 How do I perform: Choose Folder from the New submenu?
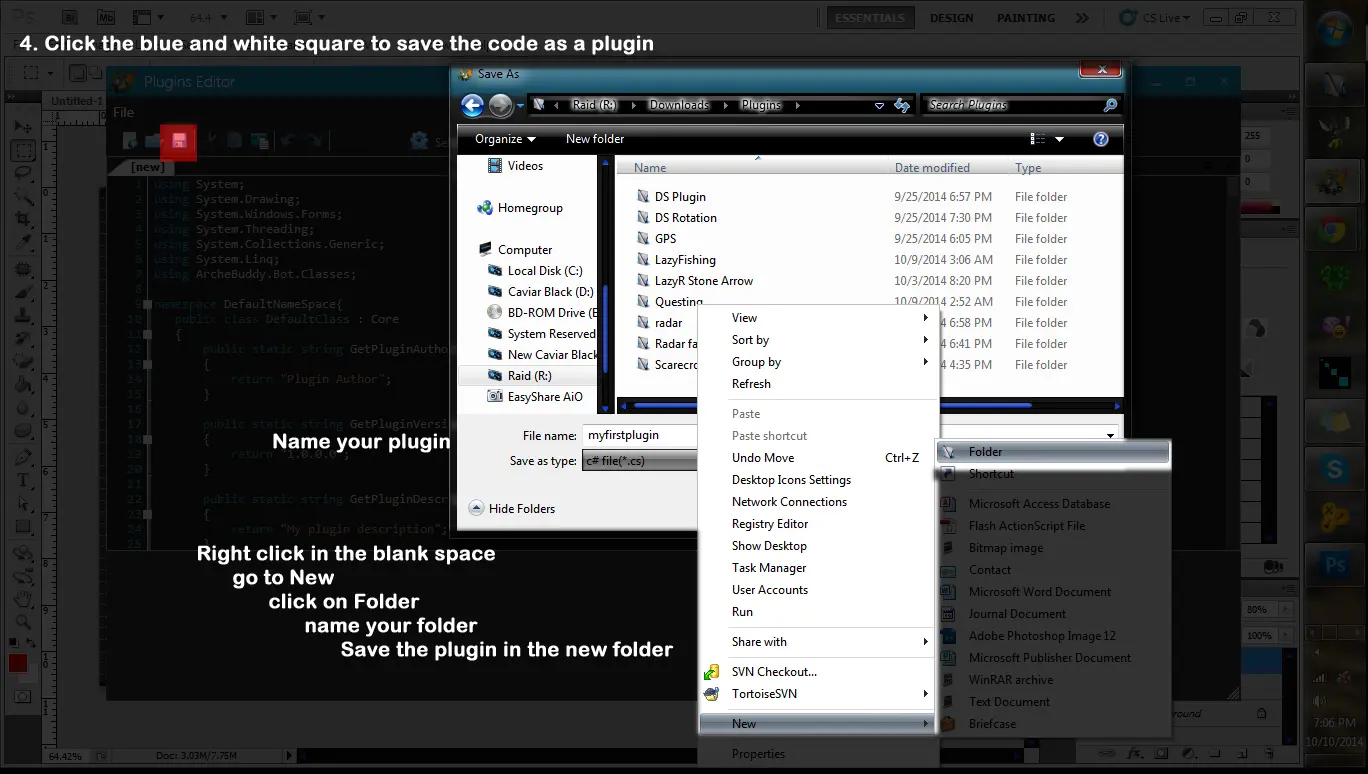coord(985,452)
